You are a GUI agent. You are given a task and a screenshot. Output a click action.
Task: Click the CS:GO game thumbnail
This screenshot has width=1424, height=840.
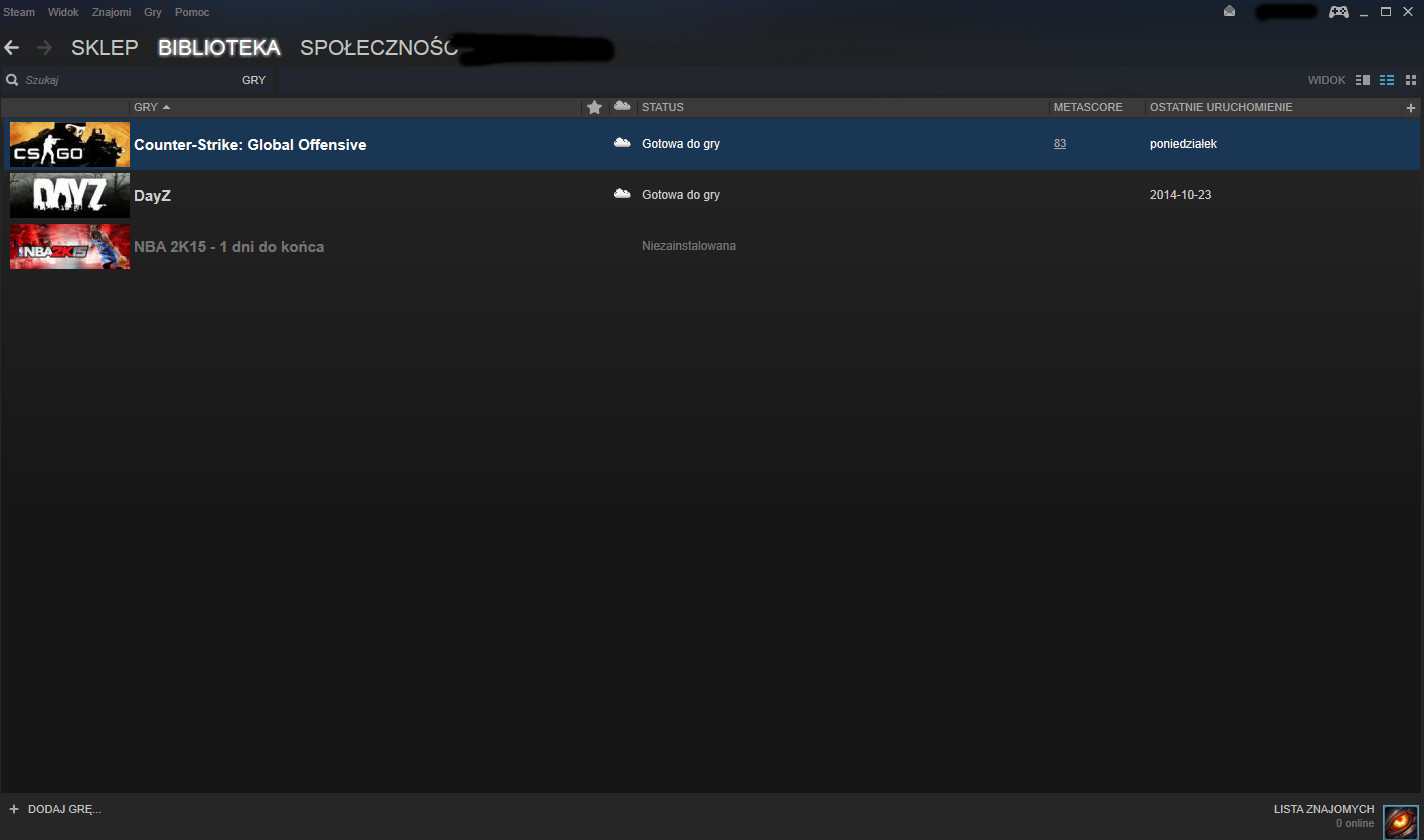70,144
